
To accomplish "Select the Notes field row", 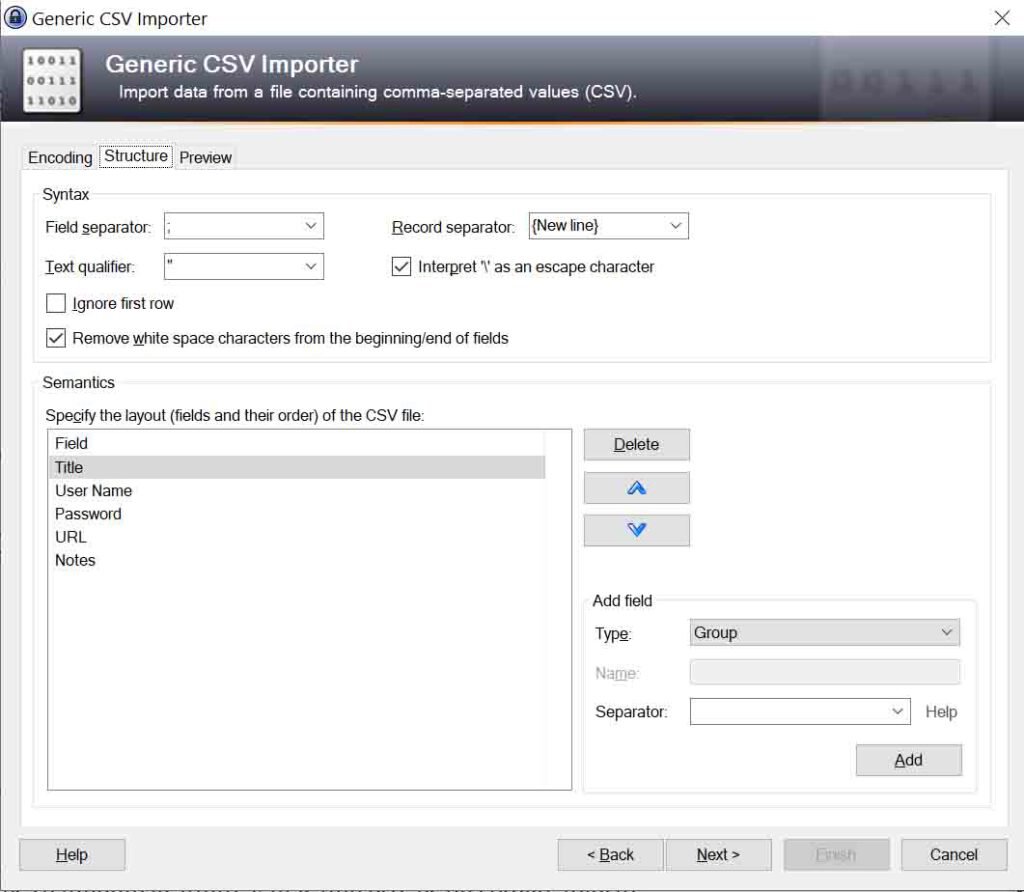I will 297,560.
